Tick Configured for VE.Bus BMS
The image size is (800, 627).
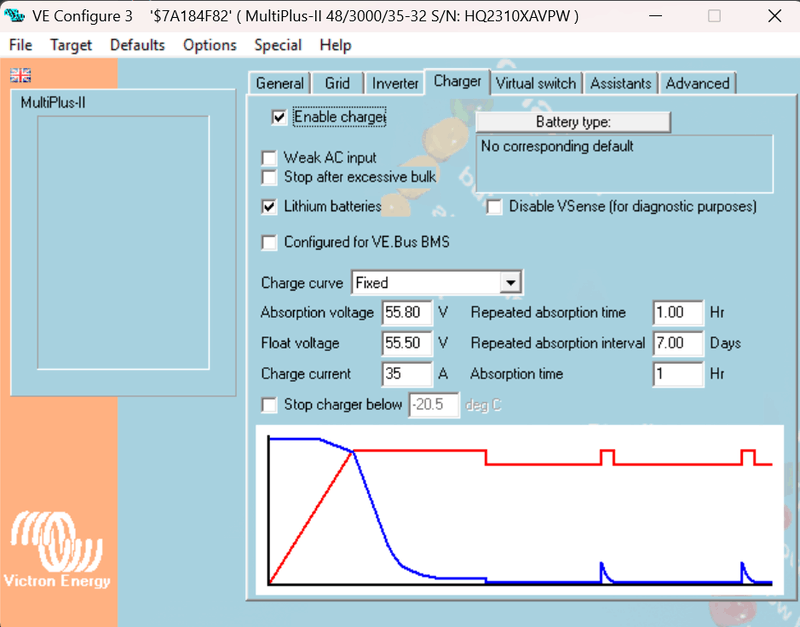tap(269, 242)
